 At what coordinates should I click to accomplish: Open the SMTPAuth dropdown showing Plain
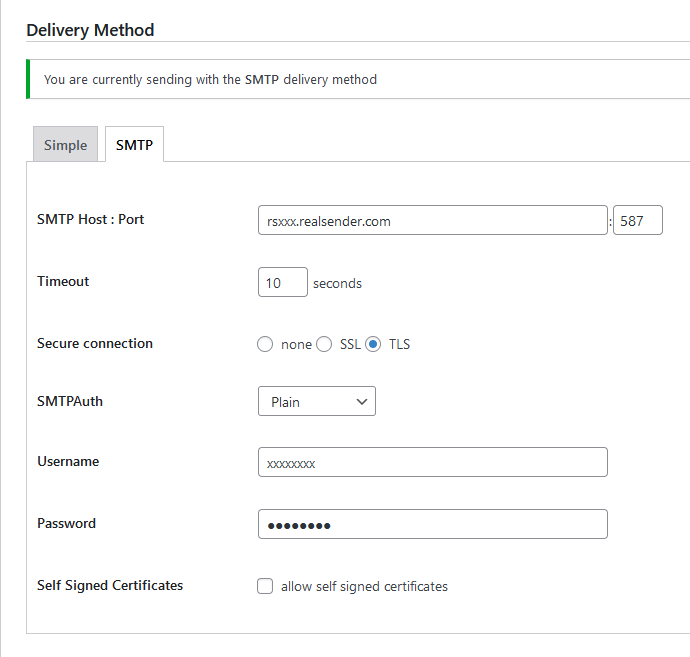tap(316, 402)
